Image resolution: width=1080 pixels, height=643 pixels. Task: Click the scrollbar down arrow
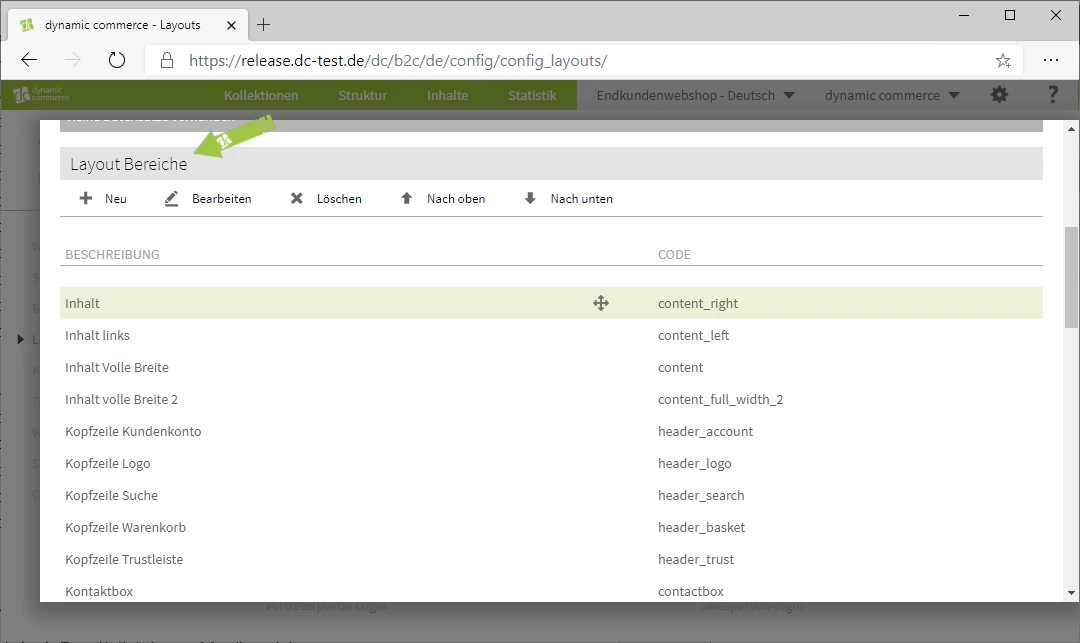1071,593
